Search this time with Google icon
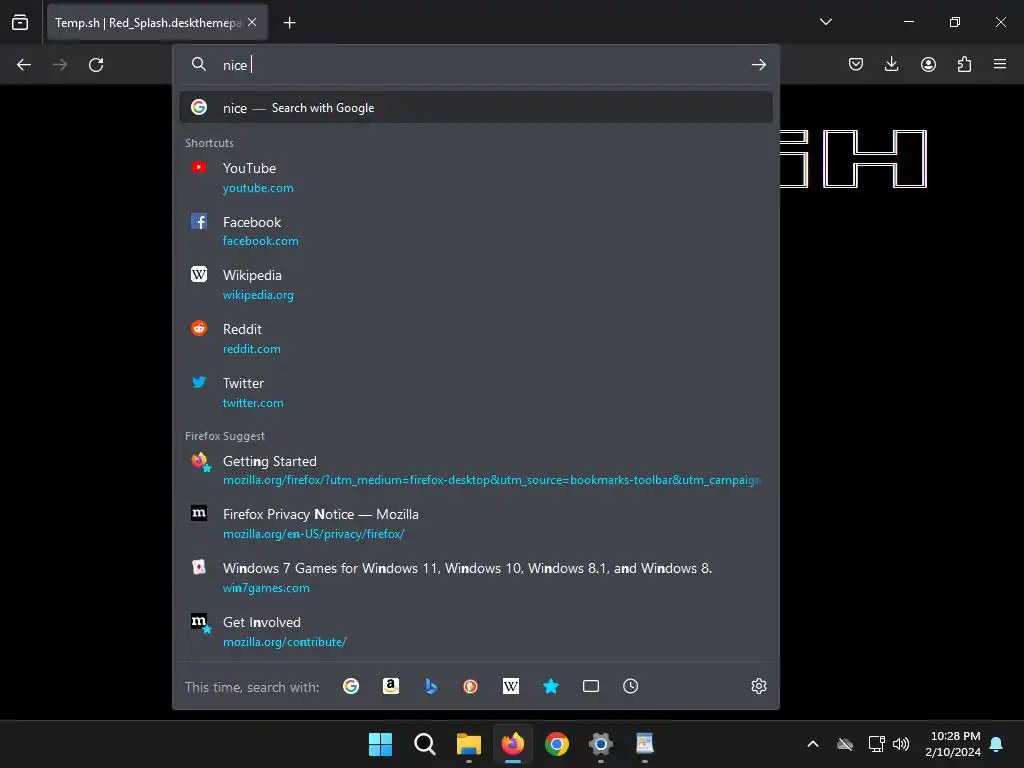The image size is (1024, 768). click(351, 686)
